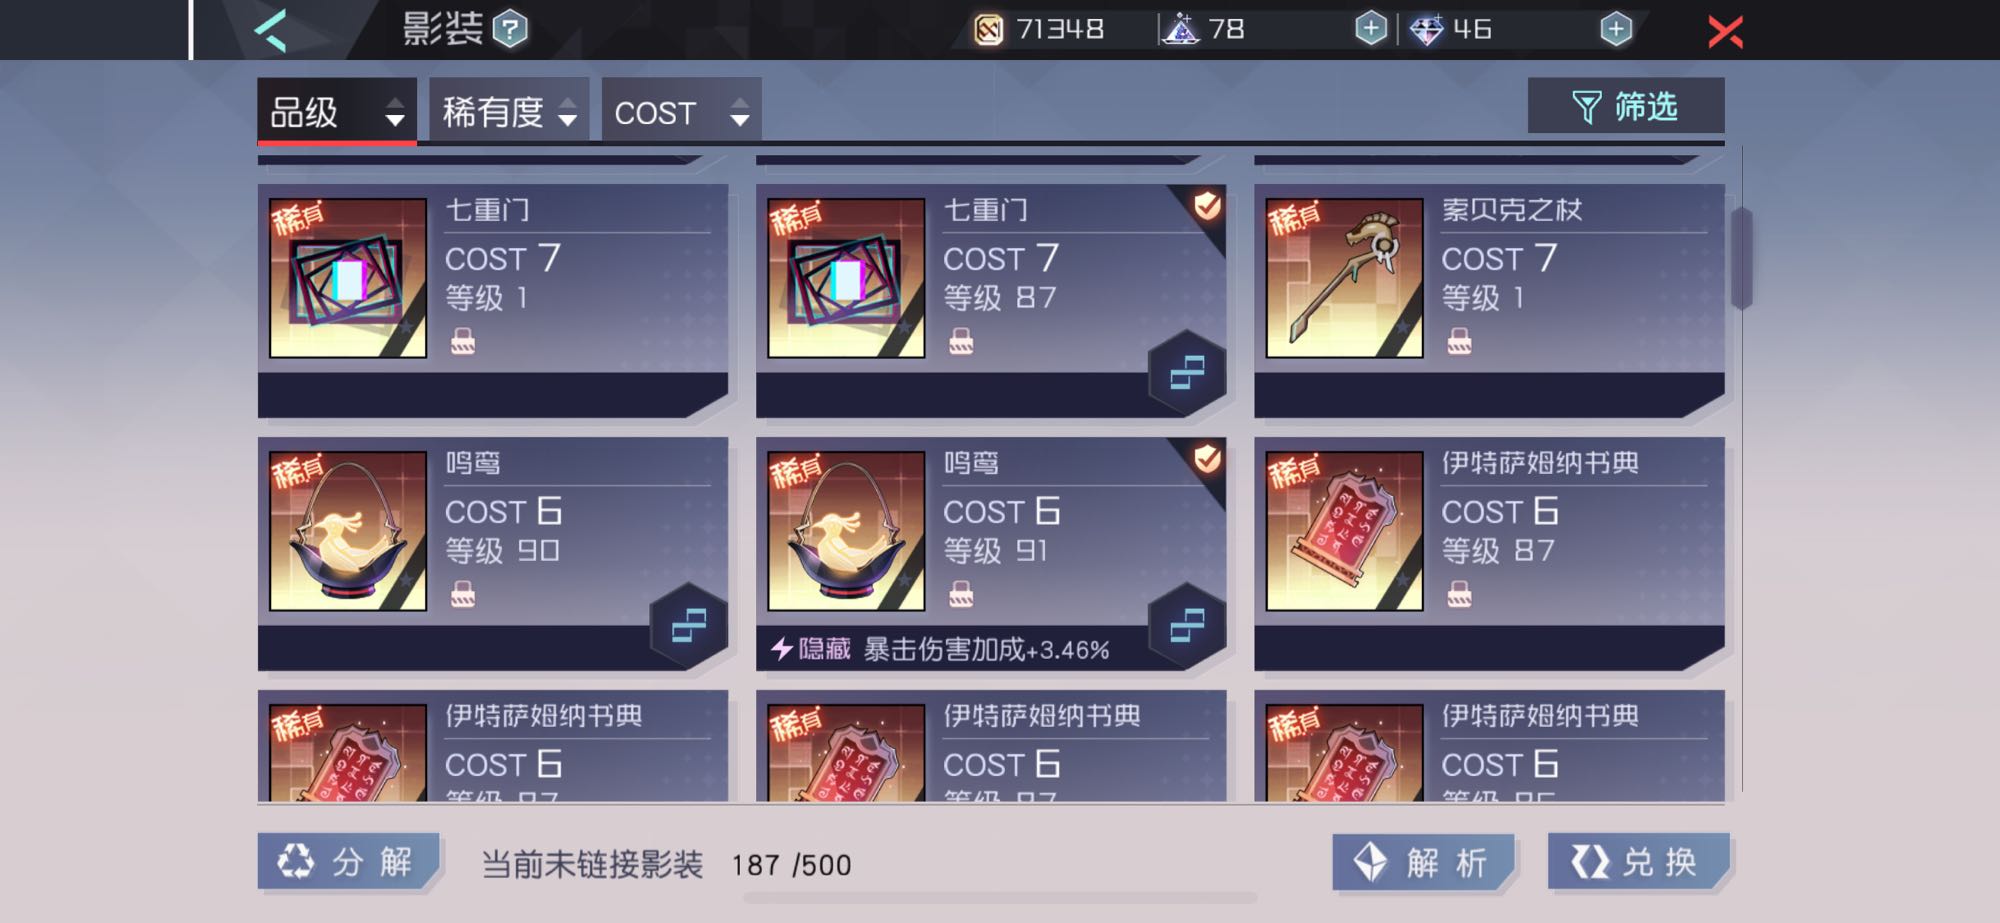Add more diamonds with plus icon
The width and height of the screenshot is (2000, 923).
tap(1616, 29)
